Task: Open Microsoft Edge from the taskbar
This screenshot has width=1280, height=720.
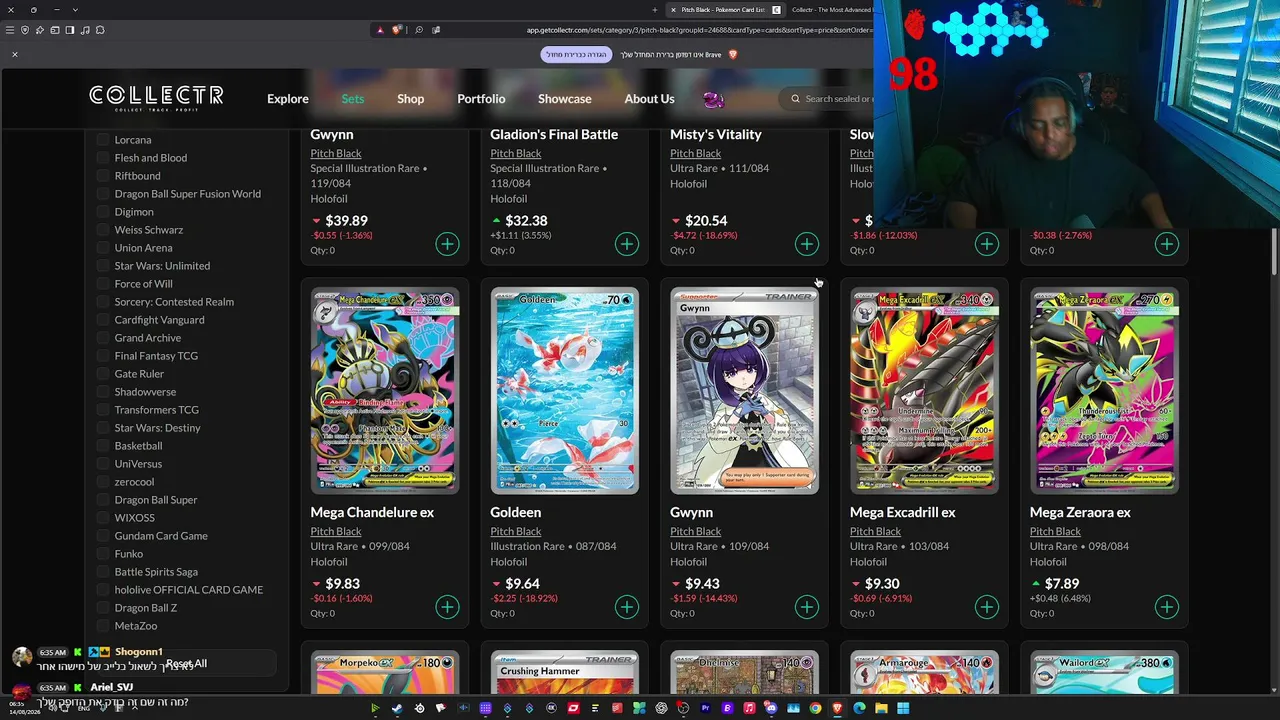Action: 859,709
